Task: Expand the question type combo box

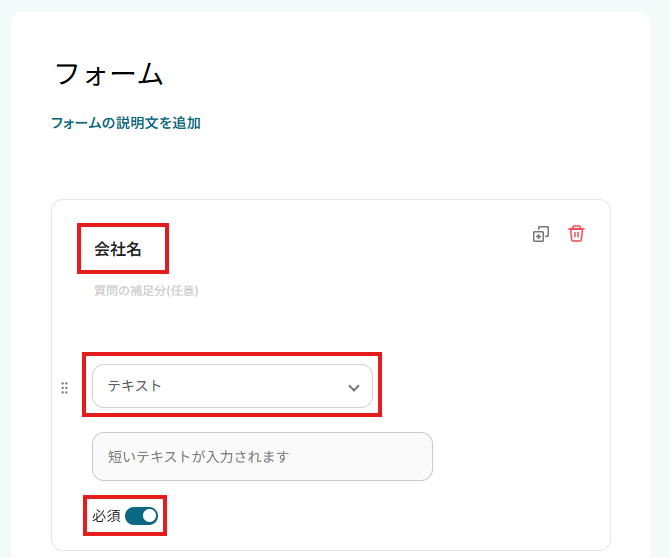Action: pos(232,386)
